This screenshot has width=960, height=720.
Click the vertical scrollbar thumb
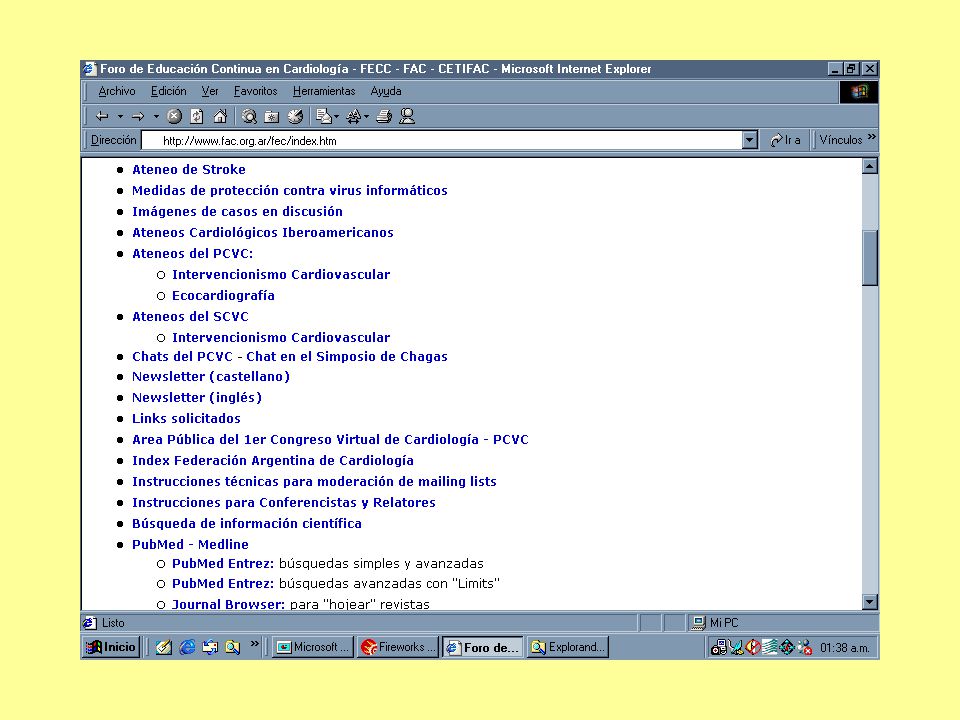click(x=869, y=257)
